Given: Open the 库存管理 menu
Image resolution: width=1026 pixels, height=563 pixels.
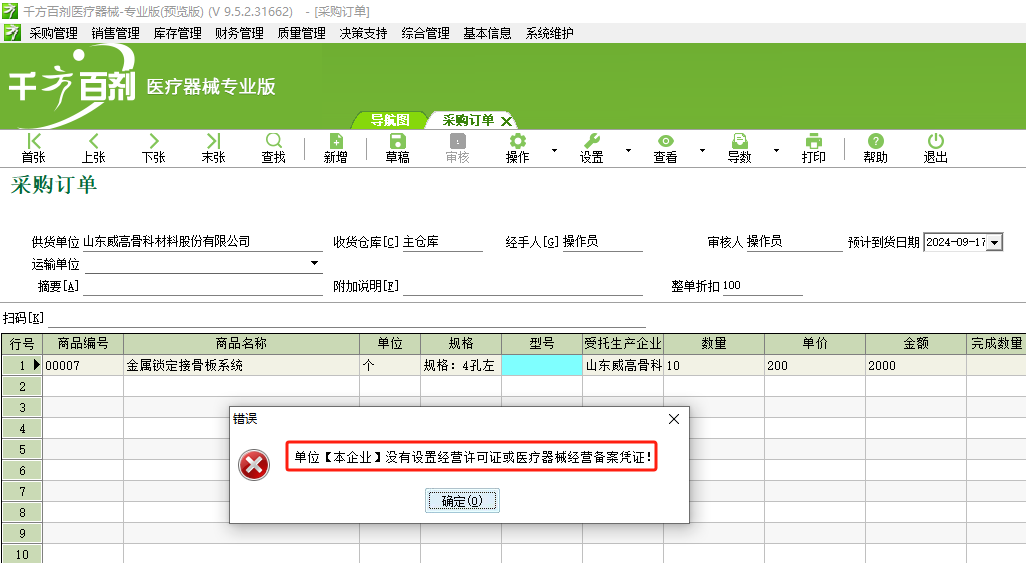Looking at the screenshot, I should click(x=178, y=33).
